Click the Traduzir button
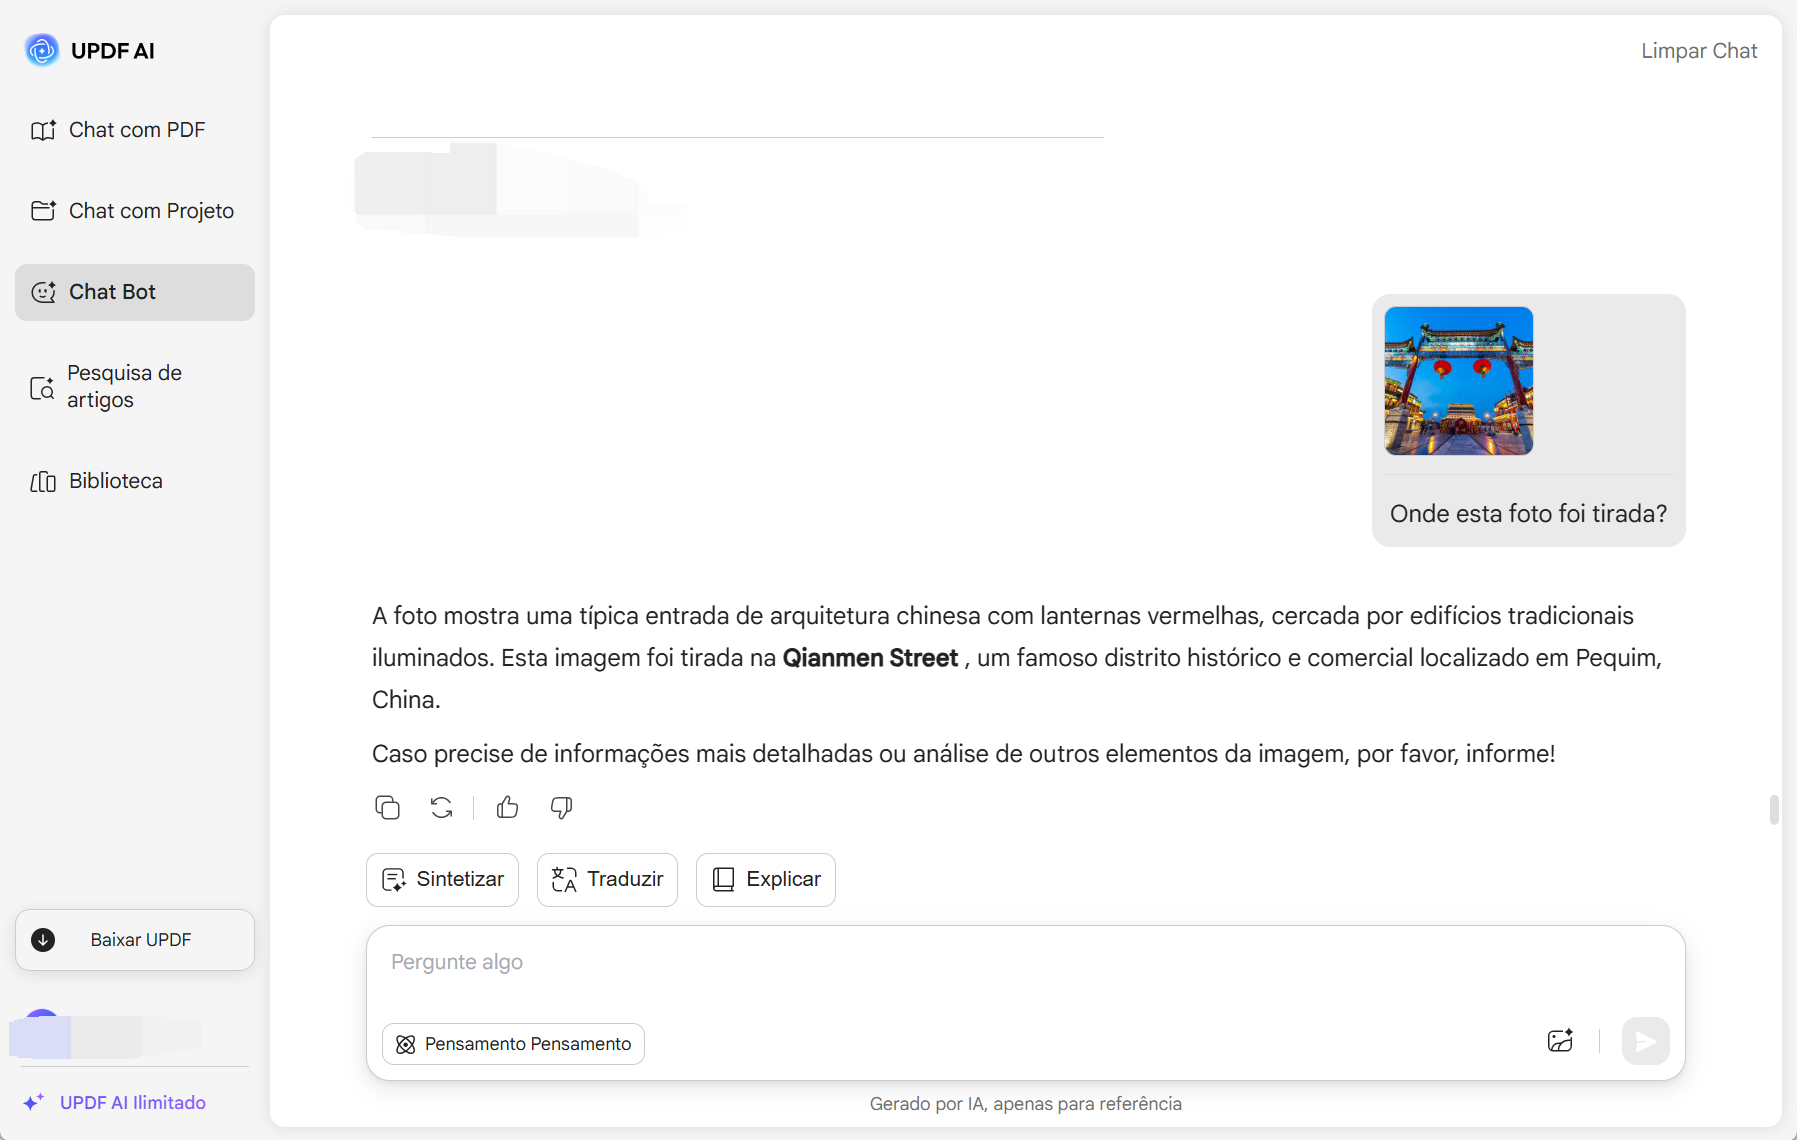The width and height of the screenshot is (1797, 1140). coord(607,879)
